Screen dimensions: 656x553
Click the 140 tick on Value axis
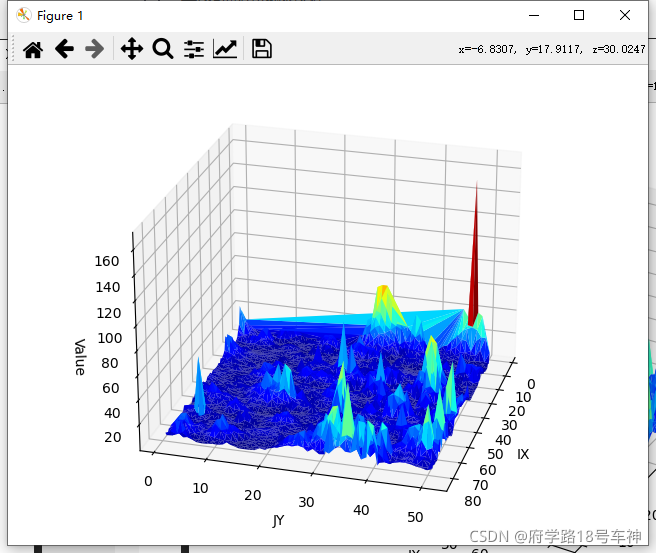pos(108,287)
